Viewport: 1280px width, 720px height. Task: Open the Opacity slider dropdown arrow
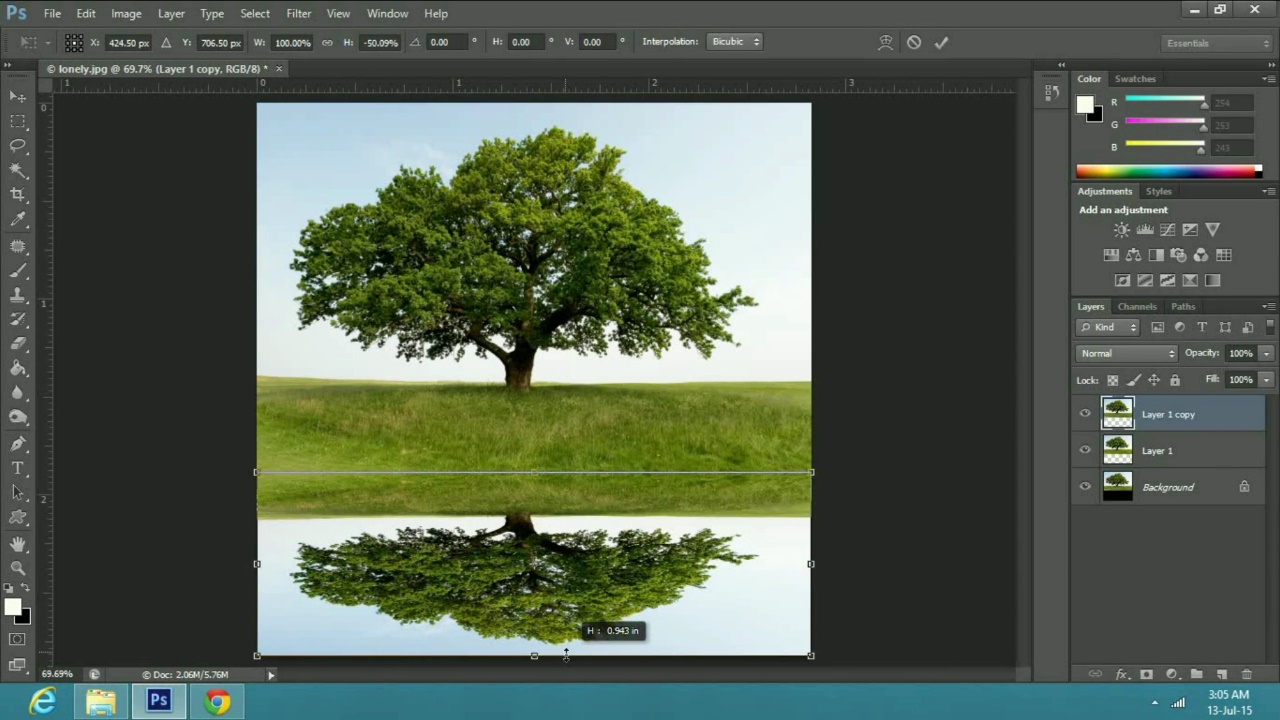pos(1267,353)
